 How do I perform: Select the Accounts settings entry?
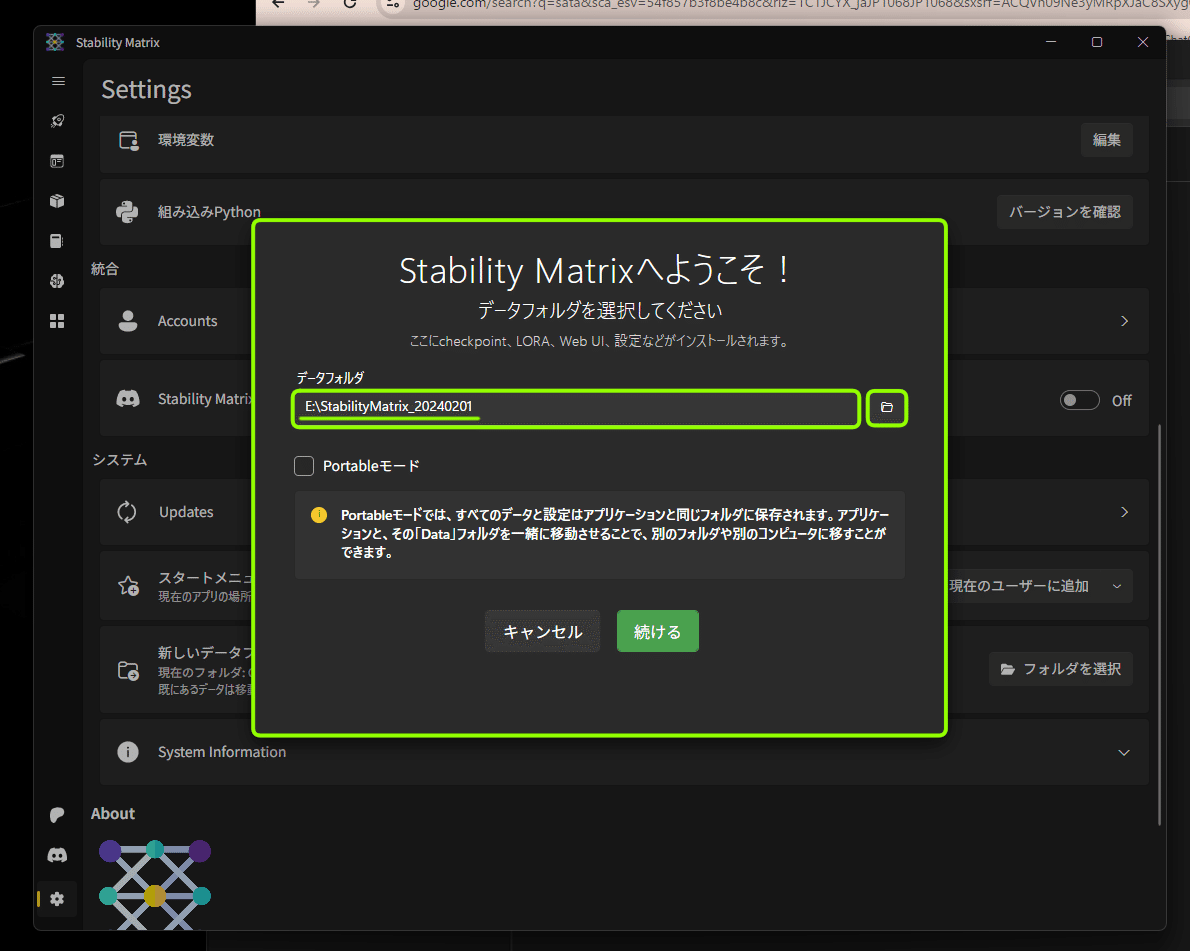coord(187,321)
